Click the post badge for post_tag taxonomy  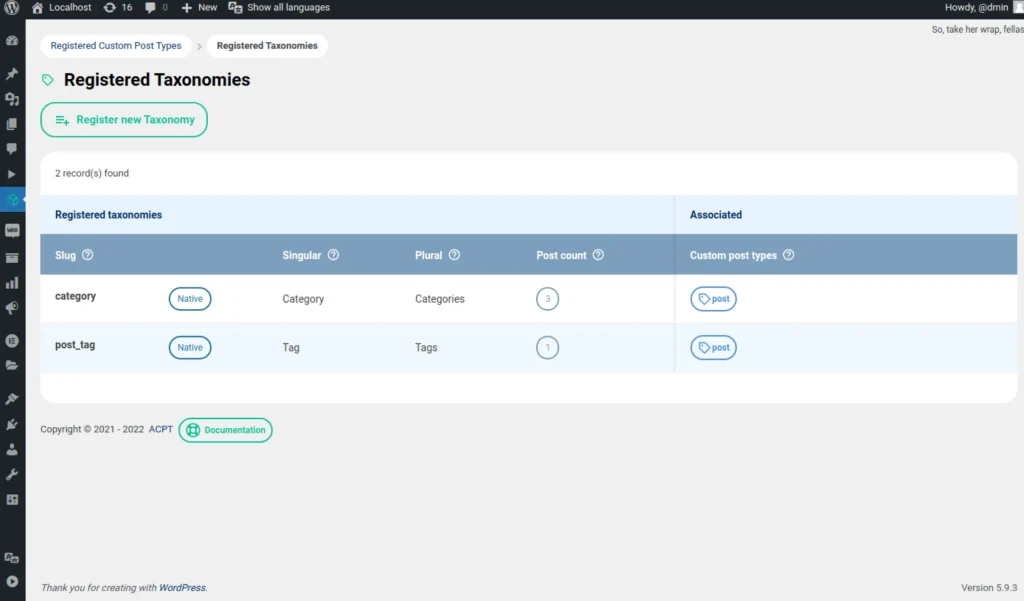coord(713,347)
